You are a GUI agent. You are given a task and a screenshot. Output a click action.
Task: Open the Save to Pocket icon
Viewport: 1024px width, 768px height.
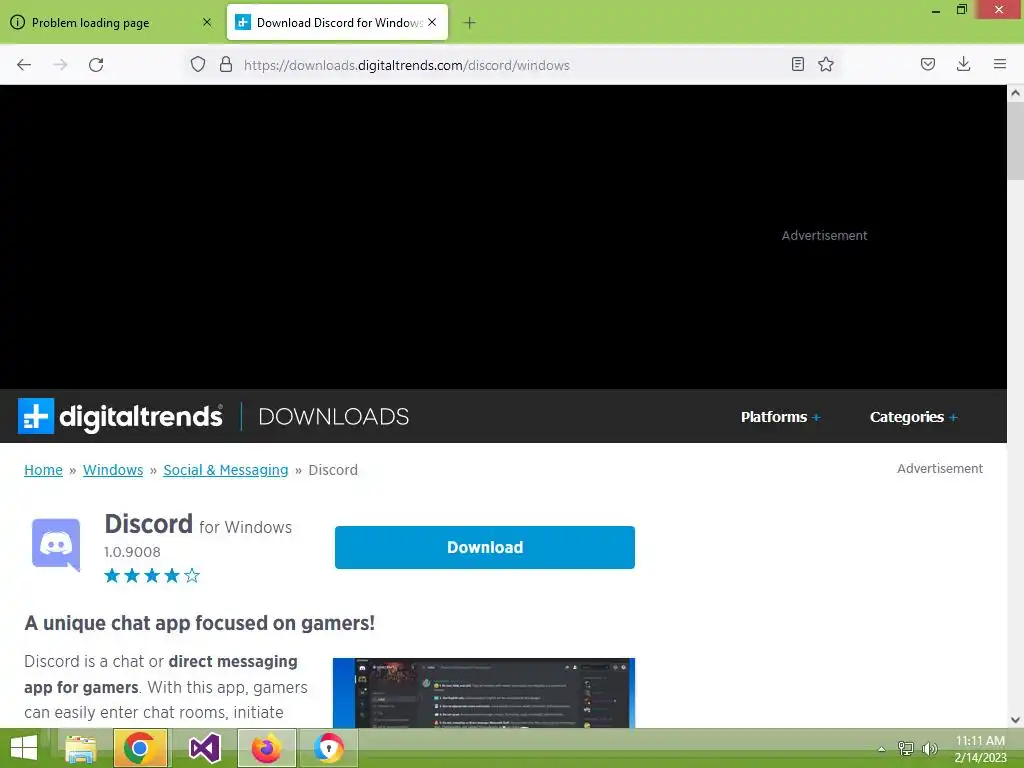point(928,64)
